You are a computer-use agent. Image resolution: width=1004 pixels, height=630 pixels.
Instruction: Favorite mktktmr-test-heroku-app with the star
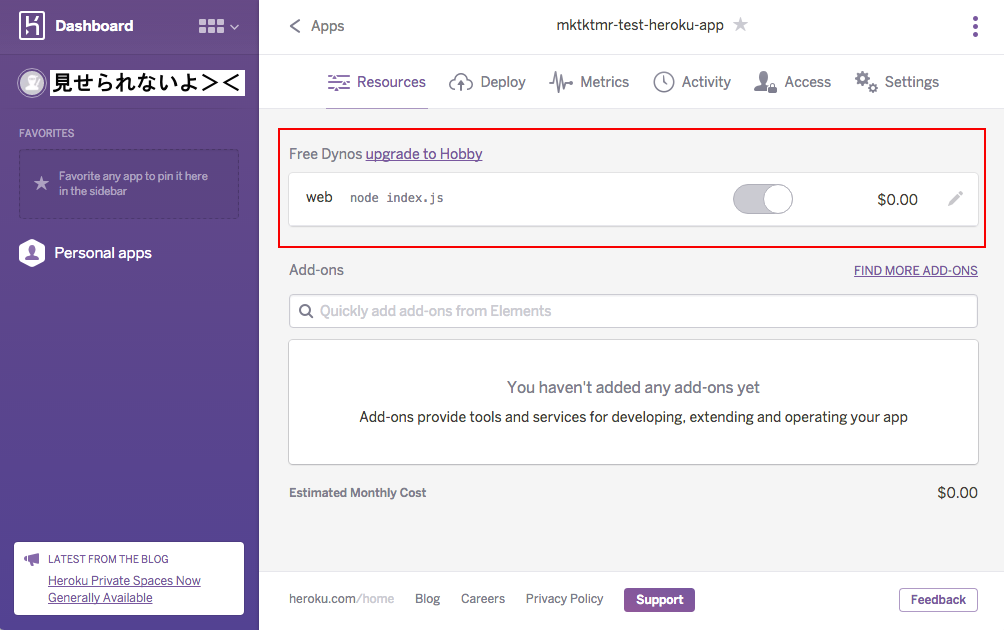740,25
